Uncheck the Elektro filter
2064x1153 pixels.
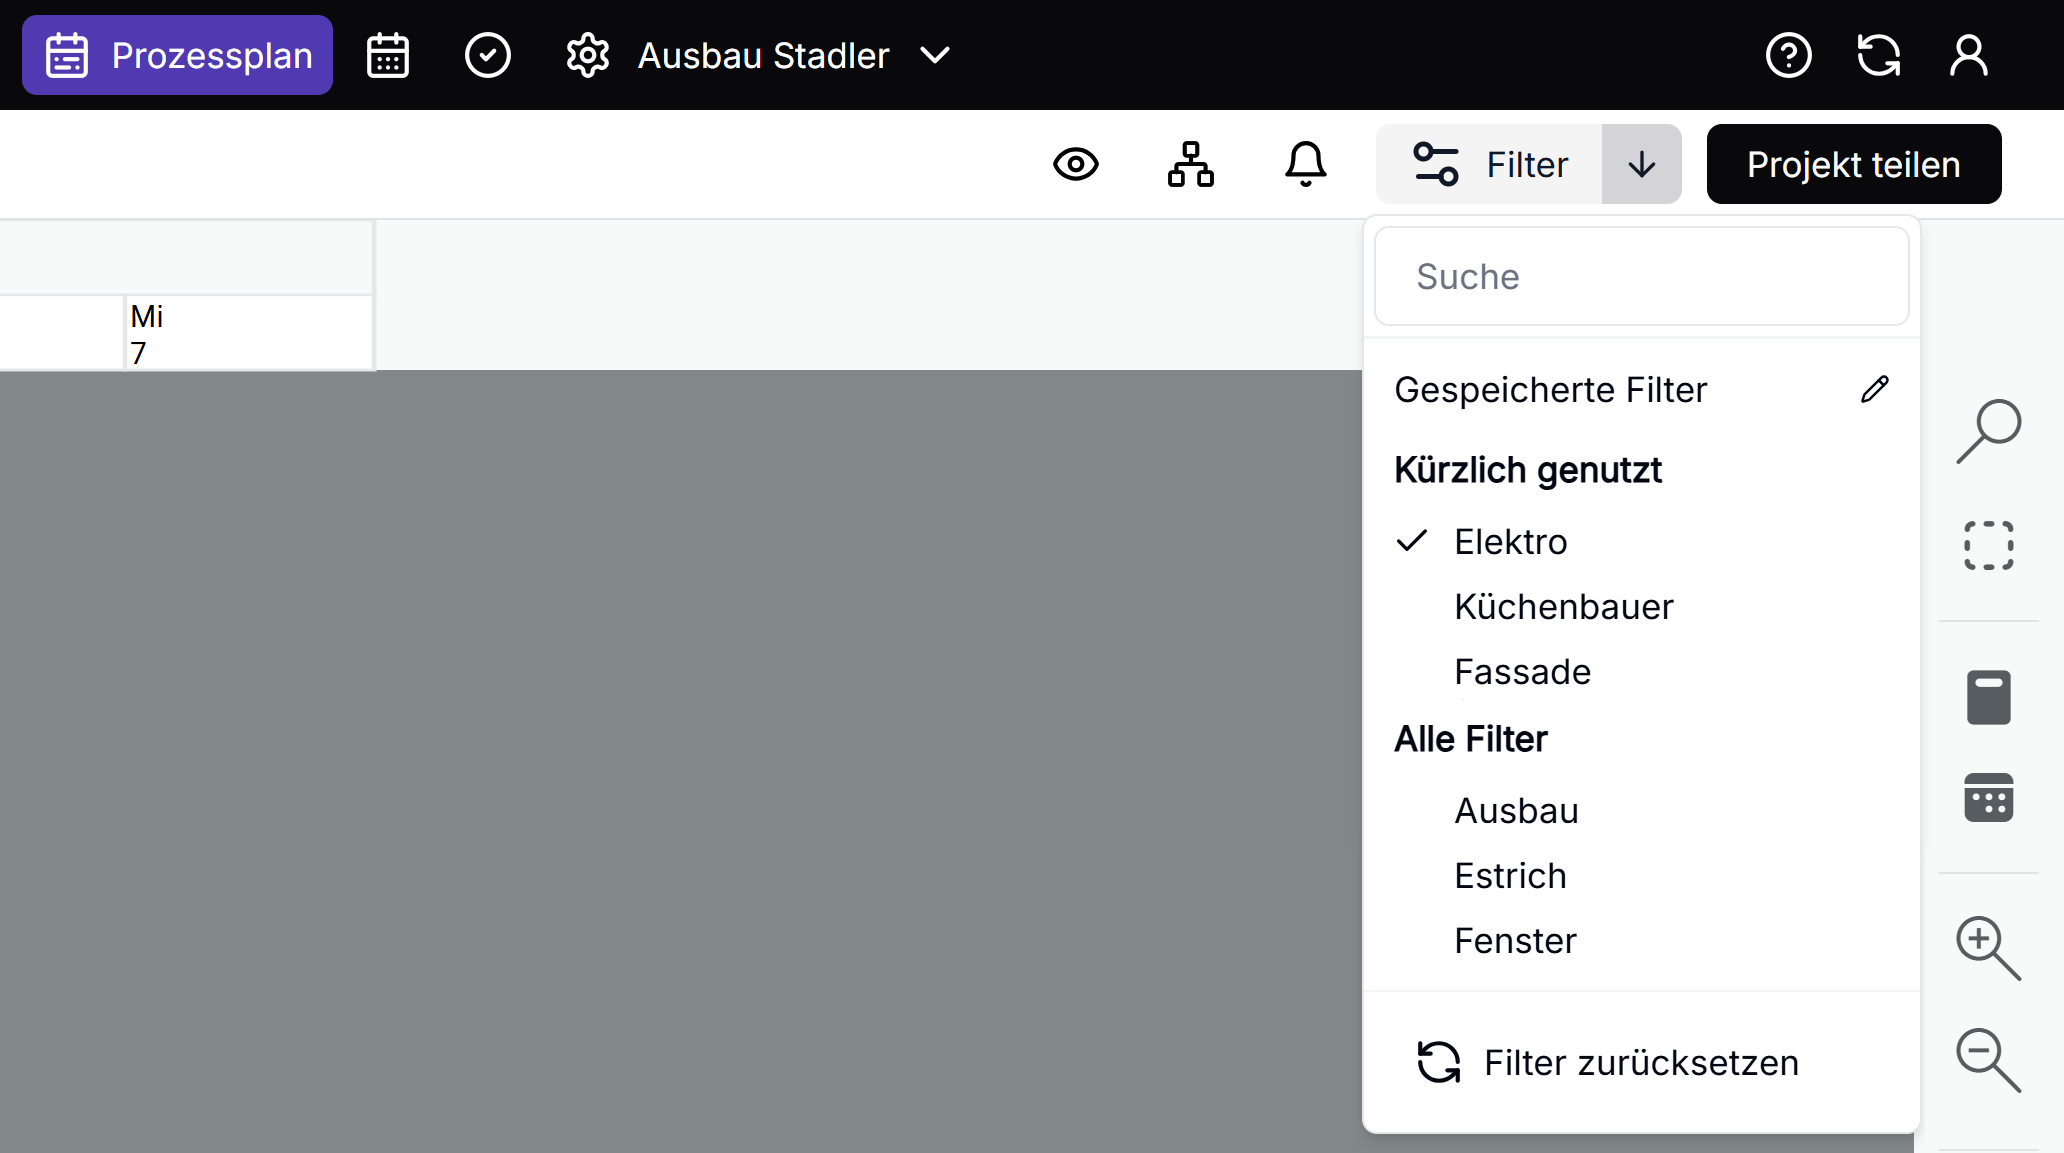pyautogui.click(x=1510, y=542)
